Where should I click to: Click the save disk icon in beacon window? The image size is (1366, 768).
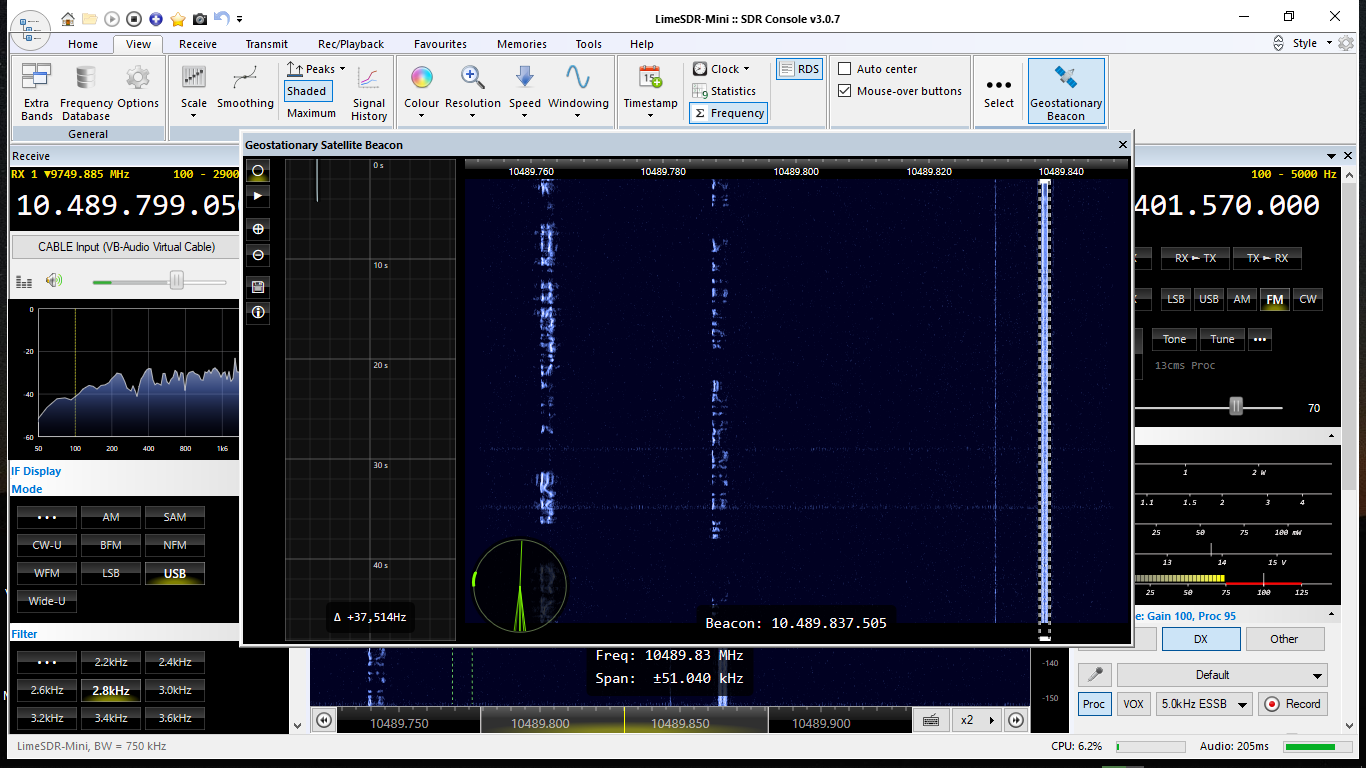[x=258, y=287]
